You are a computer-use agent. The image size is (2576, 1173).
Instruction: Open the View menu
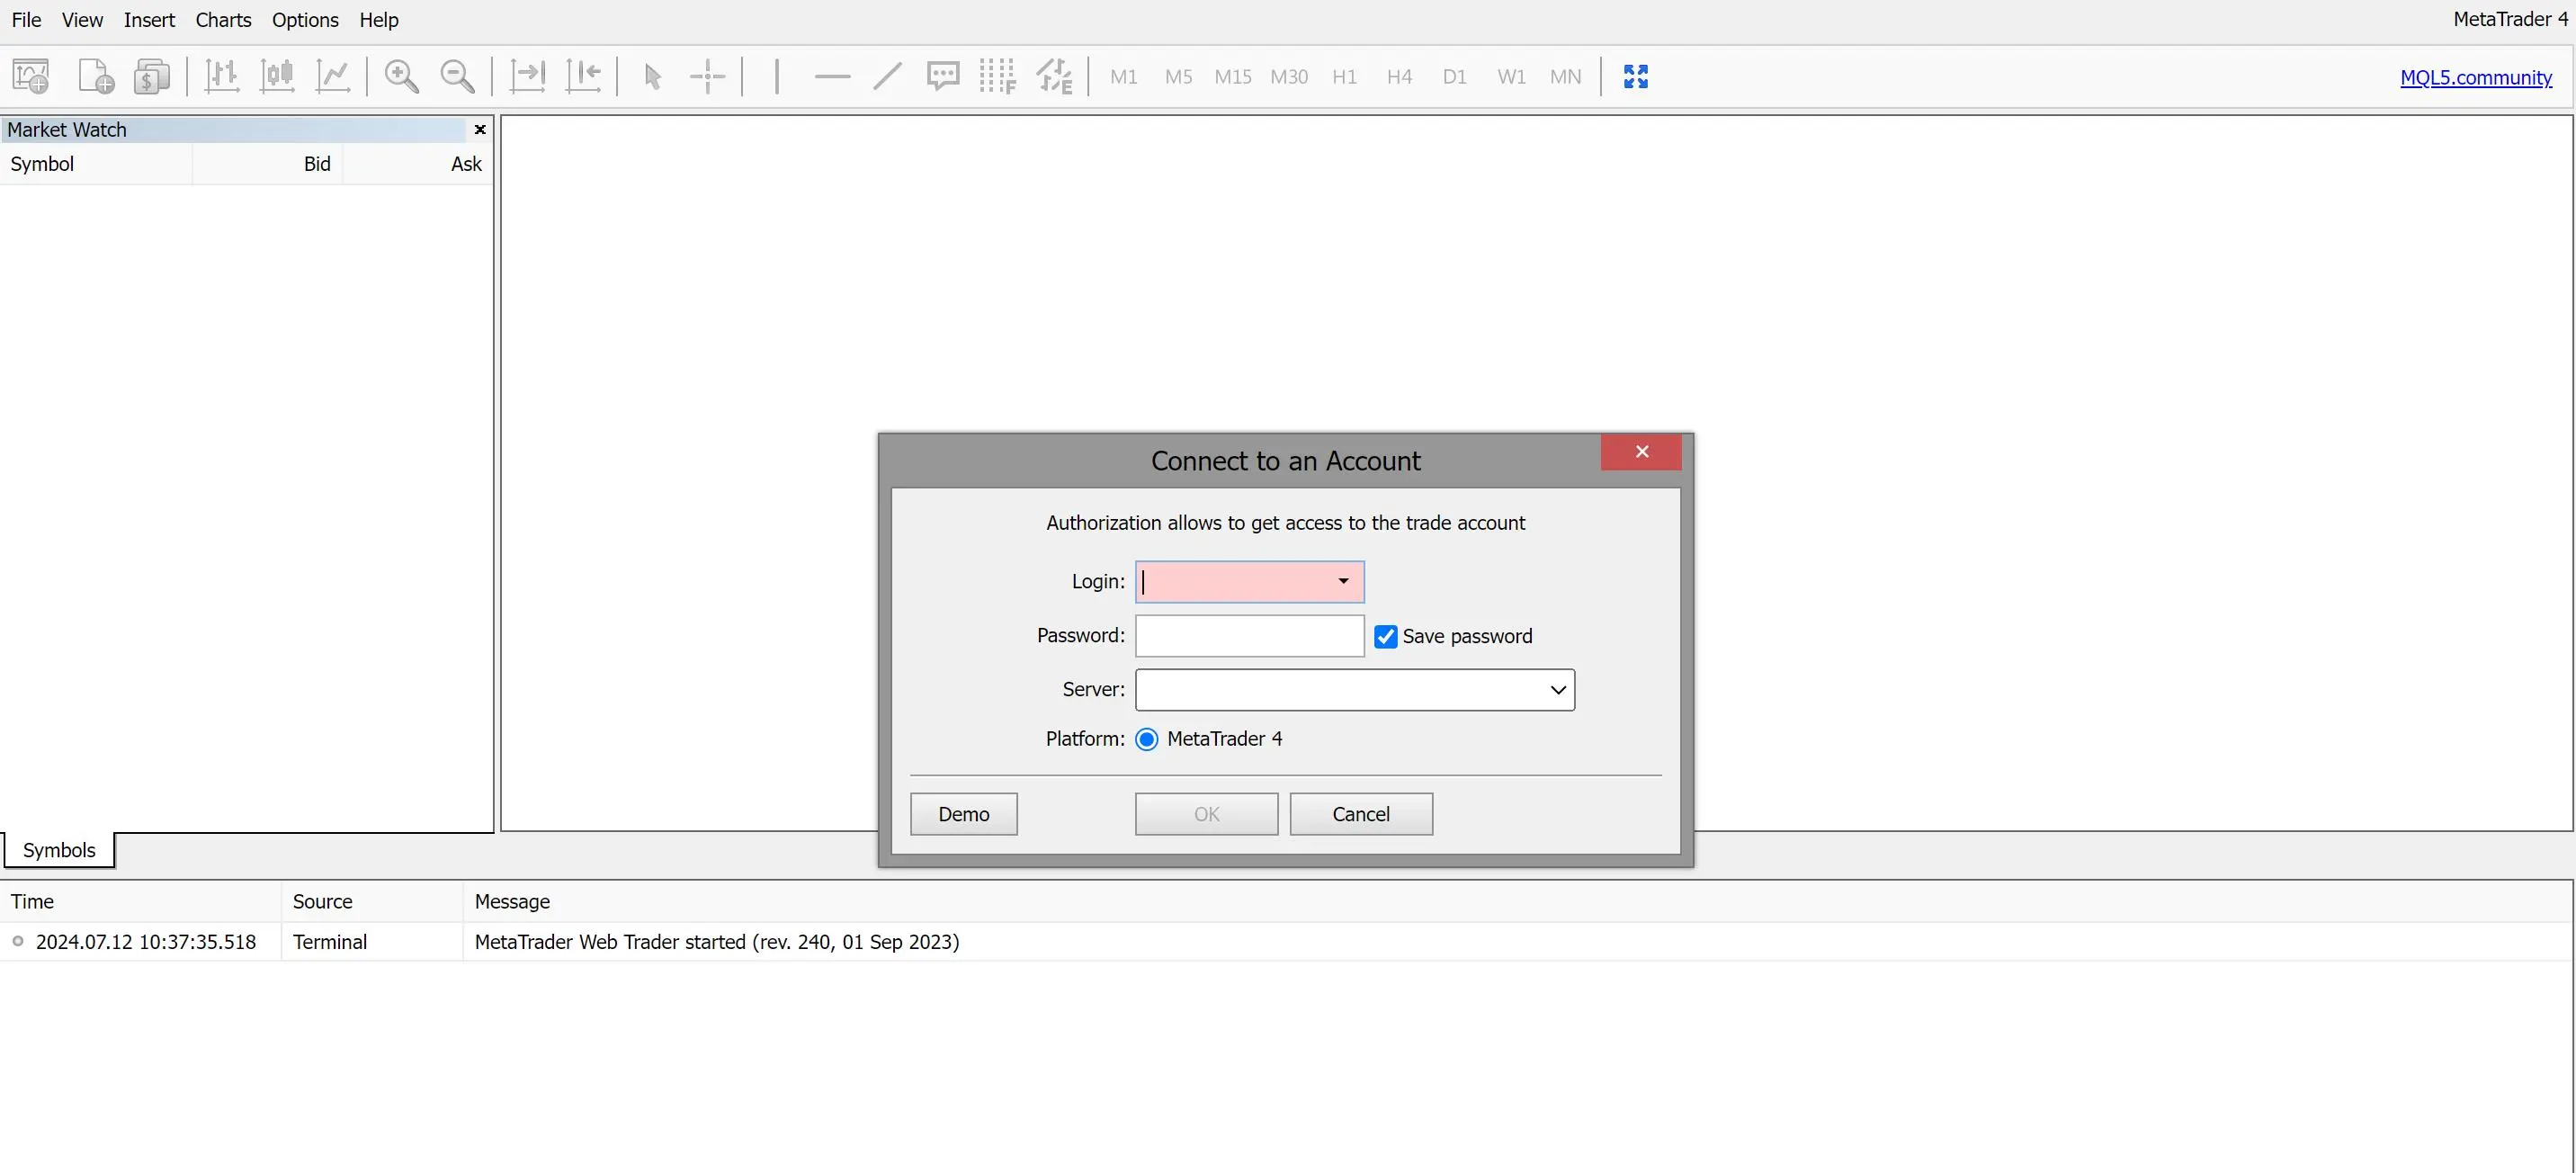(x=82, y=20)
